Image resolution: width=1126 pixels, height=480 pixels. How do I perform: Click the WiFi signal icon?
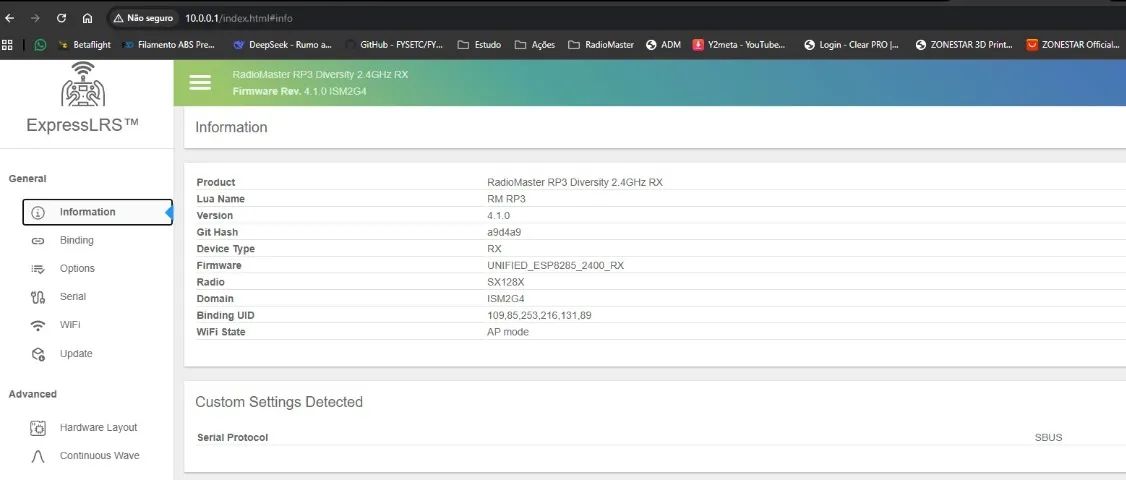click(x=38, y=326)
